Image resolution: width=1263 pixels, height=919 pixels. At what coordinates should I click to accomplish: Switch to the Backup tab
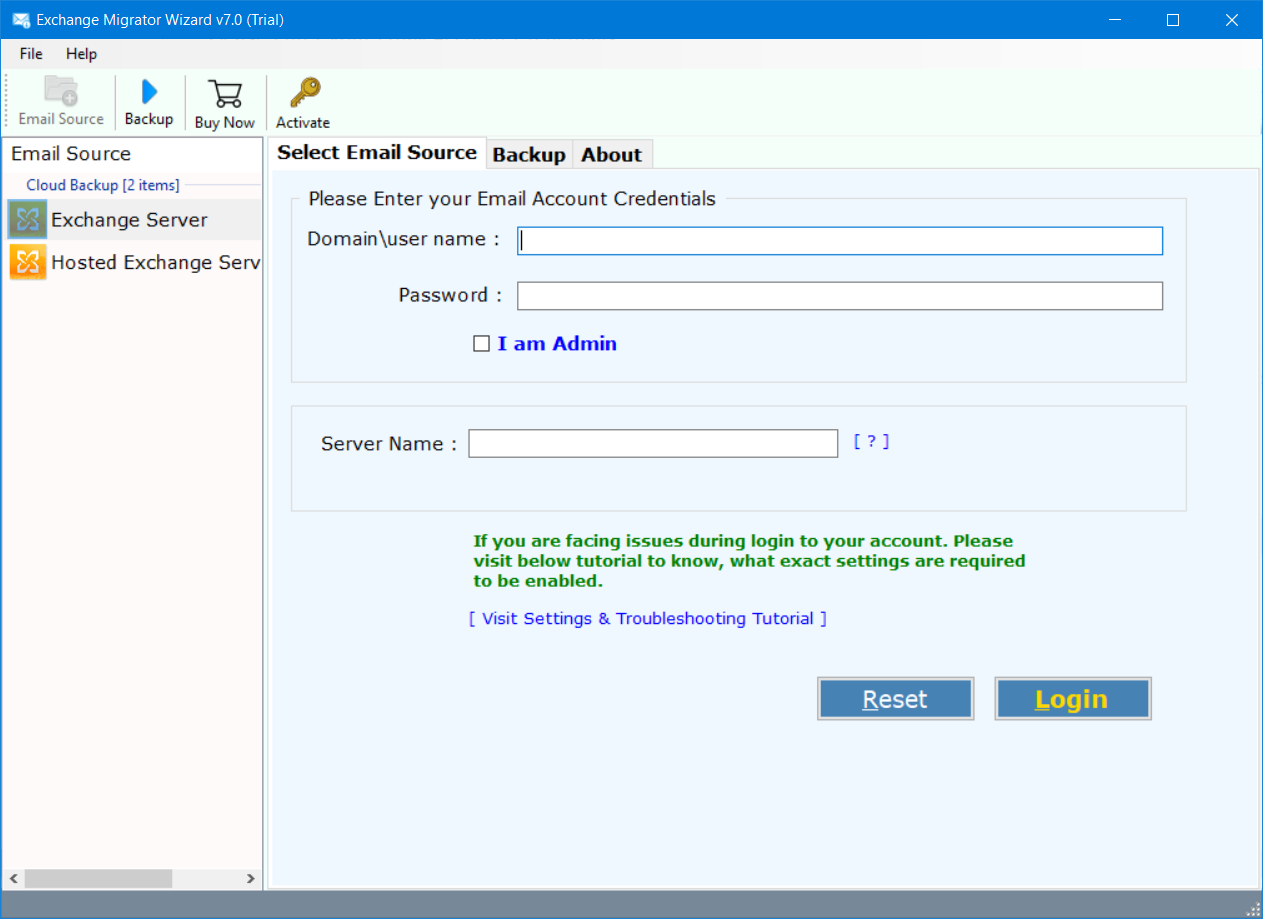click(x=529, y=154)
